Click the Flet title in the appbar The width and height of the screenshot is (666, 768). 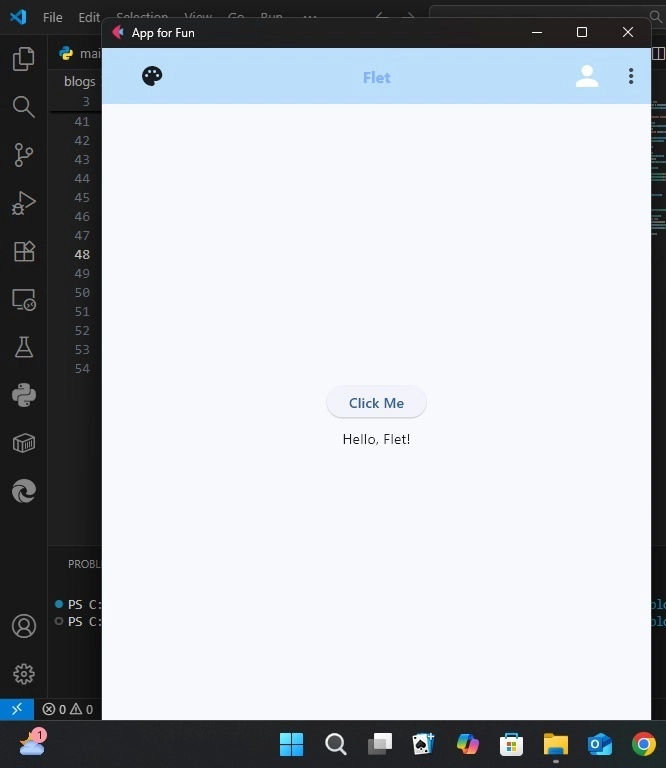pyautogui.click(x=377, y=77)
